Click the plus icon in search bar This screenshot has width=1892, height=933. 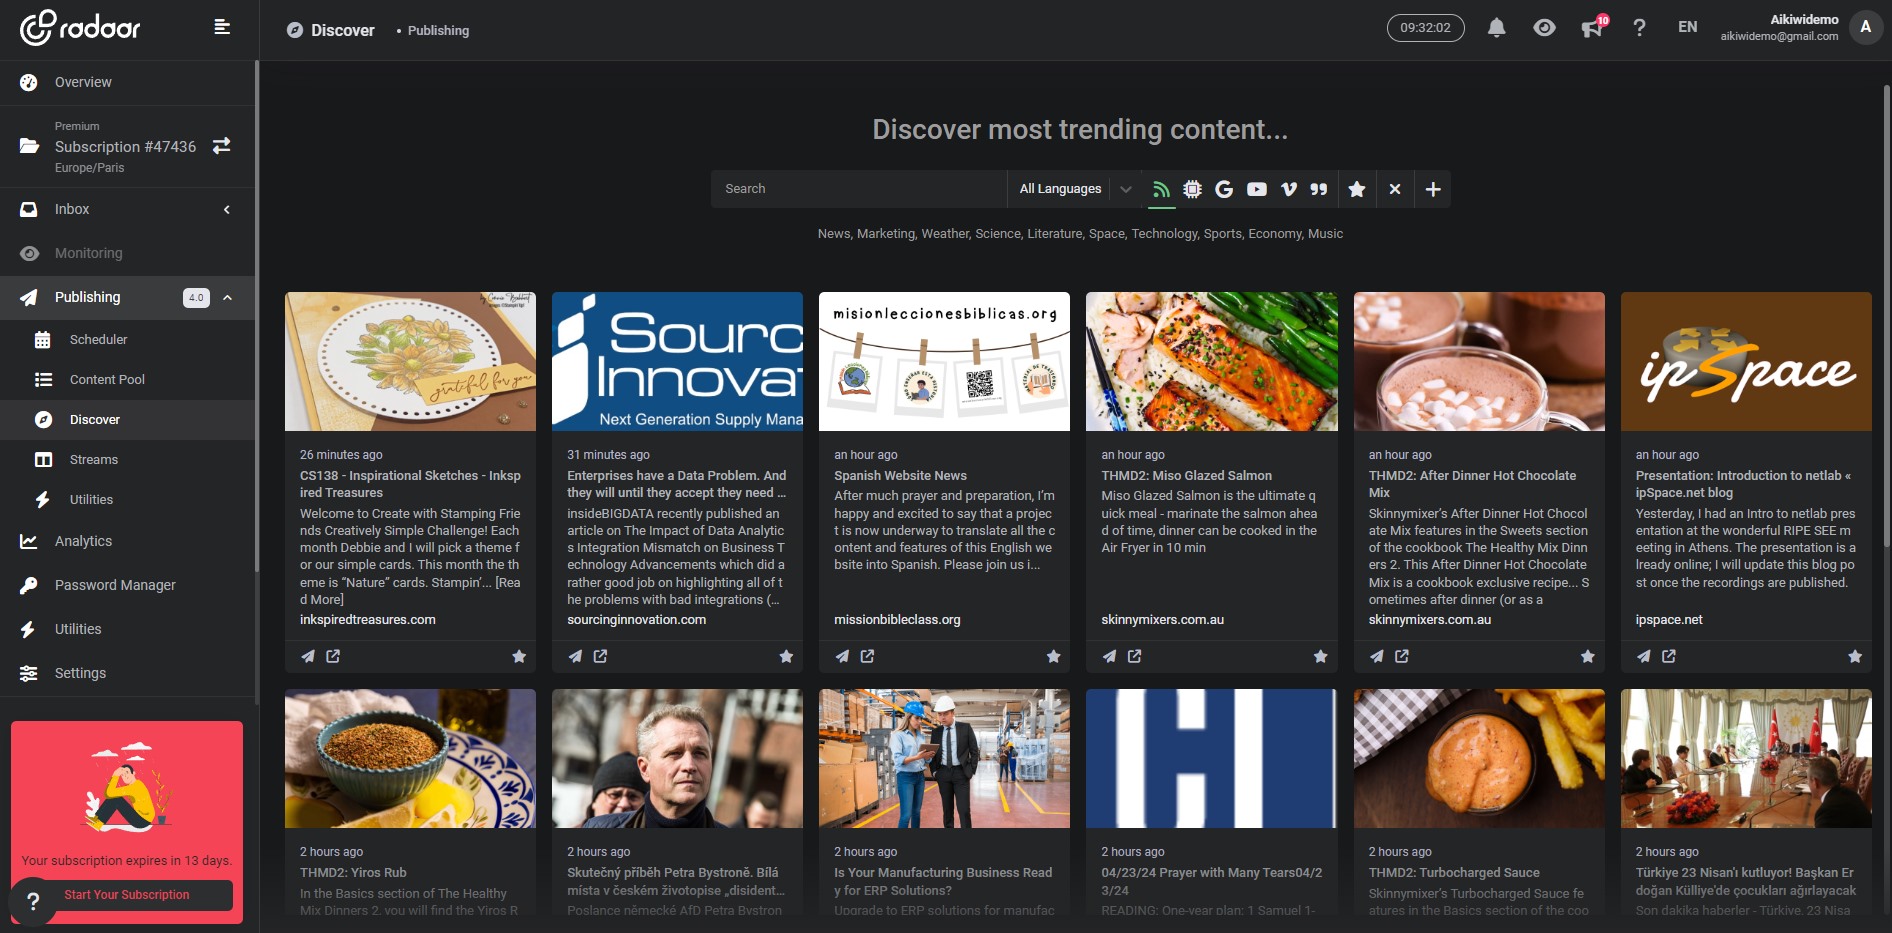coord(1433,189)
